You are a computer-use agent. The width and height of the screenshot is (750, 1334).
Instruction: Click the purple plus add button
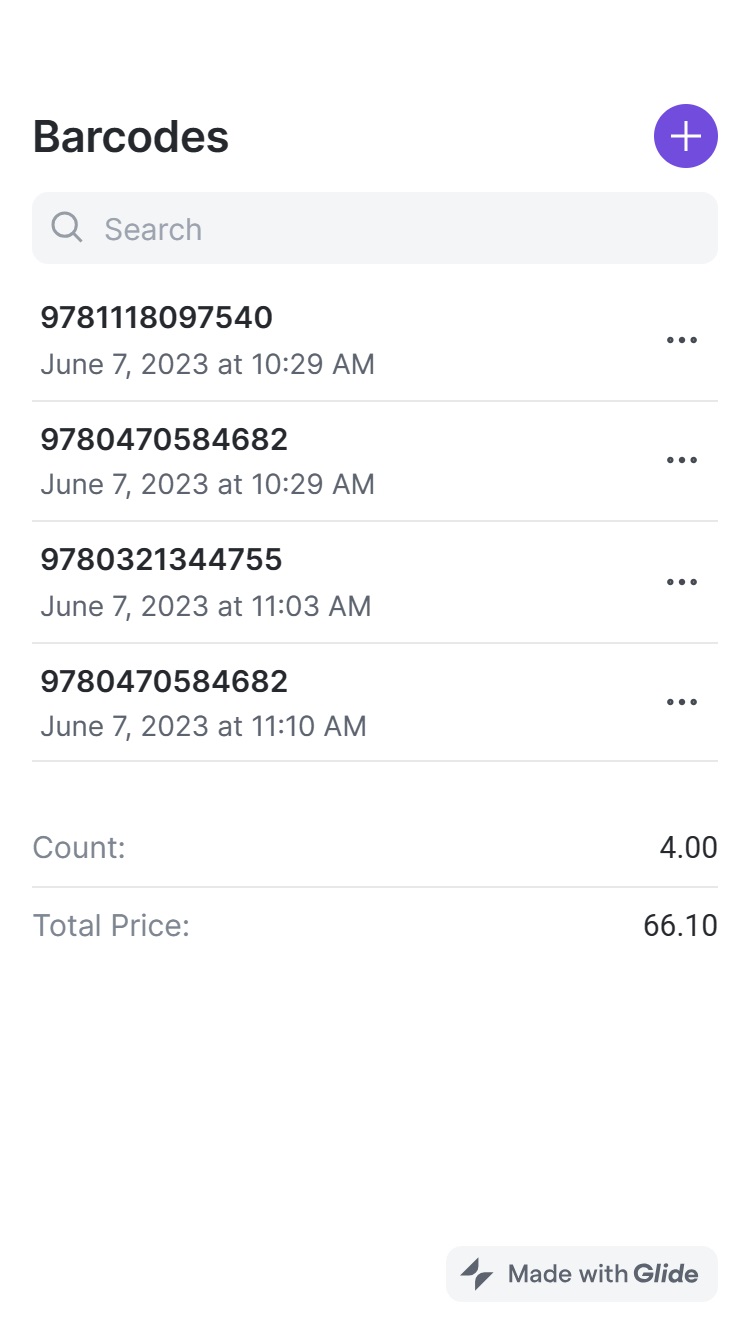click(686, 136)
